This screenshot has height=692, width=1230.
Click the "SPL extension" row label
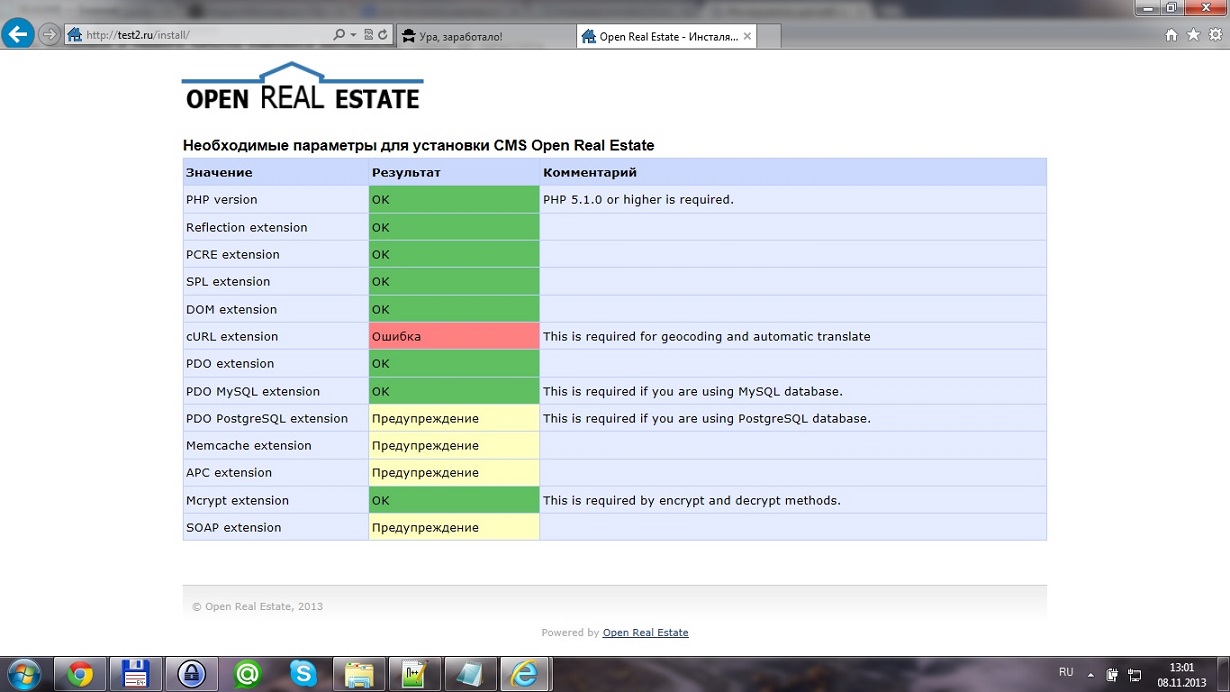tap(228, 282)
